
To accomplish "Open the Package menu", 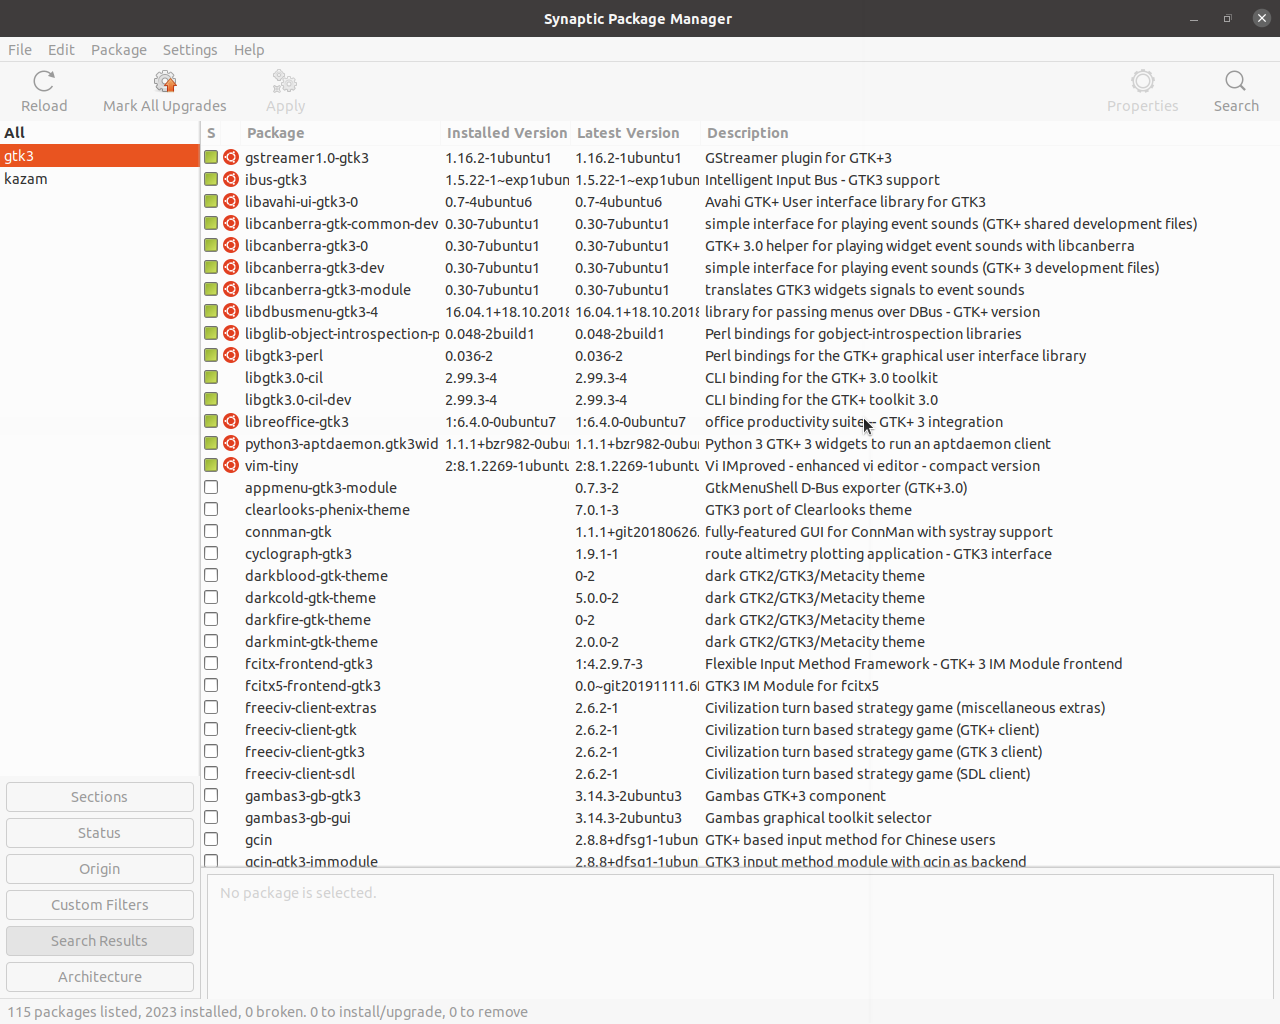I will tap(118, 49).
